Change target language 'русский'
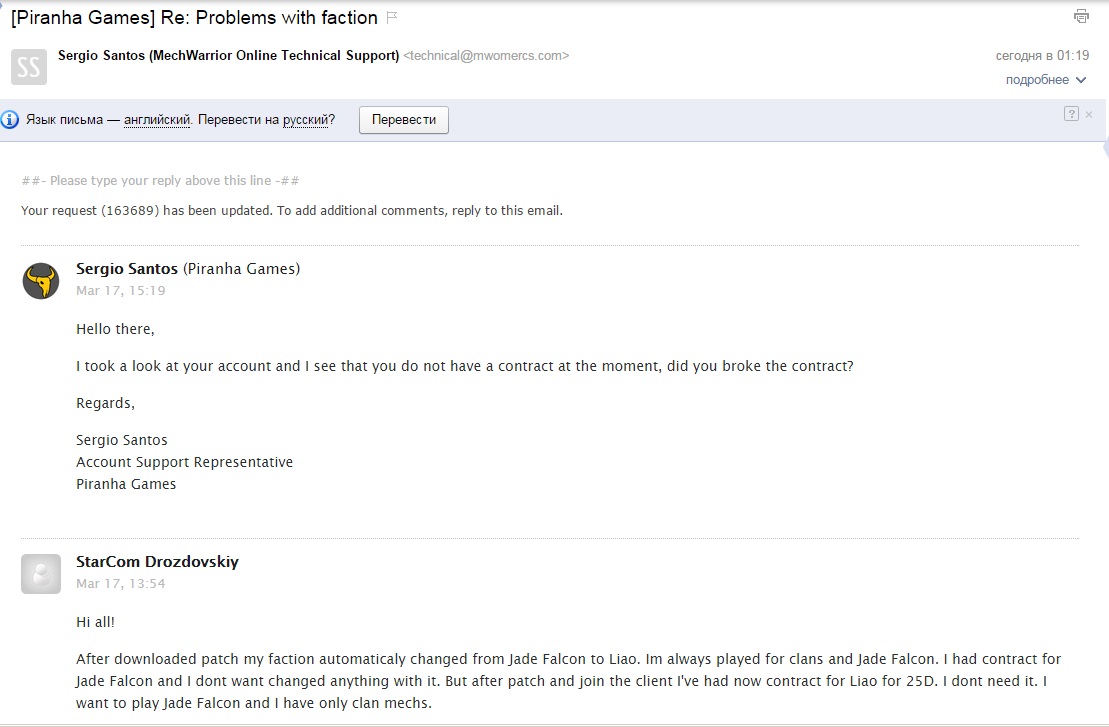The height and width of the screenshot is (727, 1109). pos(305,120)
